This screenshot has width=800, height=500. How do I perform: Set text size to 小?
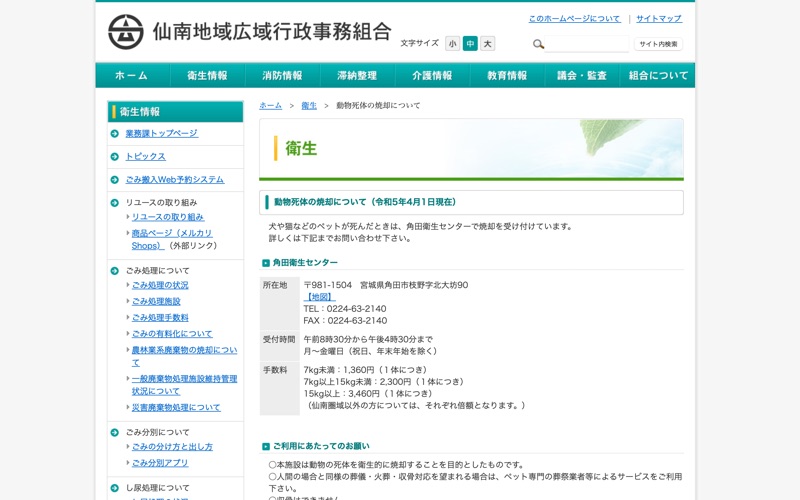(x=452, y=44)
